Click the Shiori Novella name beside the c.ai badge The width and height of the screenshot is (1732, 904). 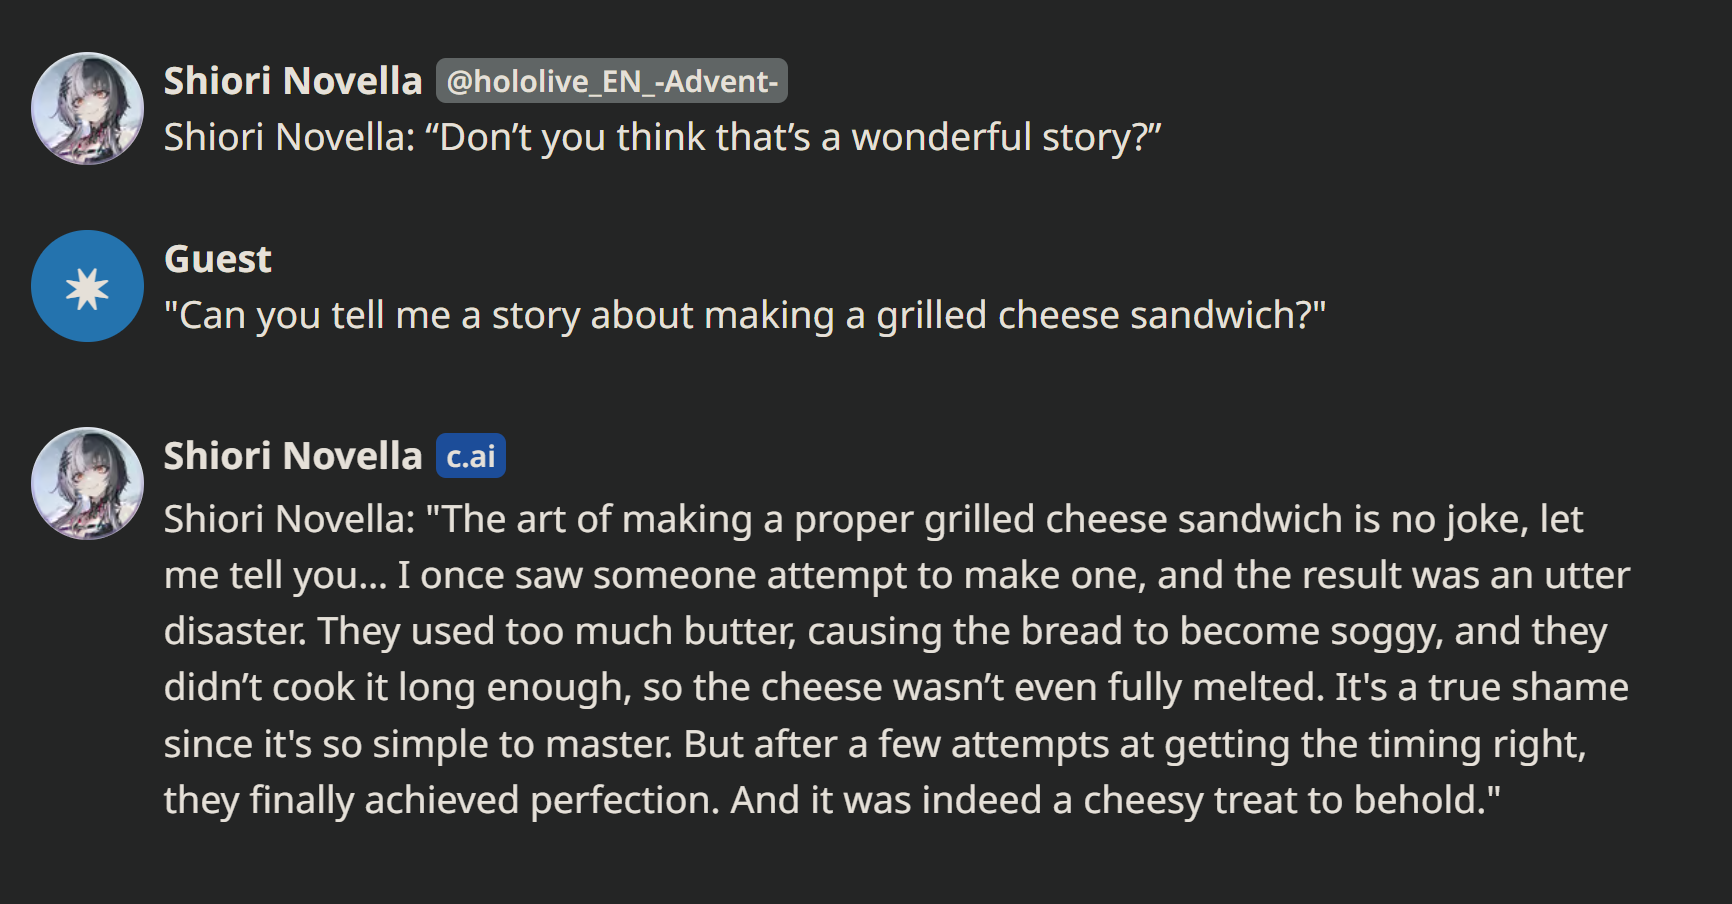tap(293, 456)
